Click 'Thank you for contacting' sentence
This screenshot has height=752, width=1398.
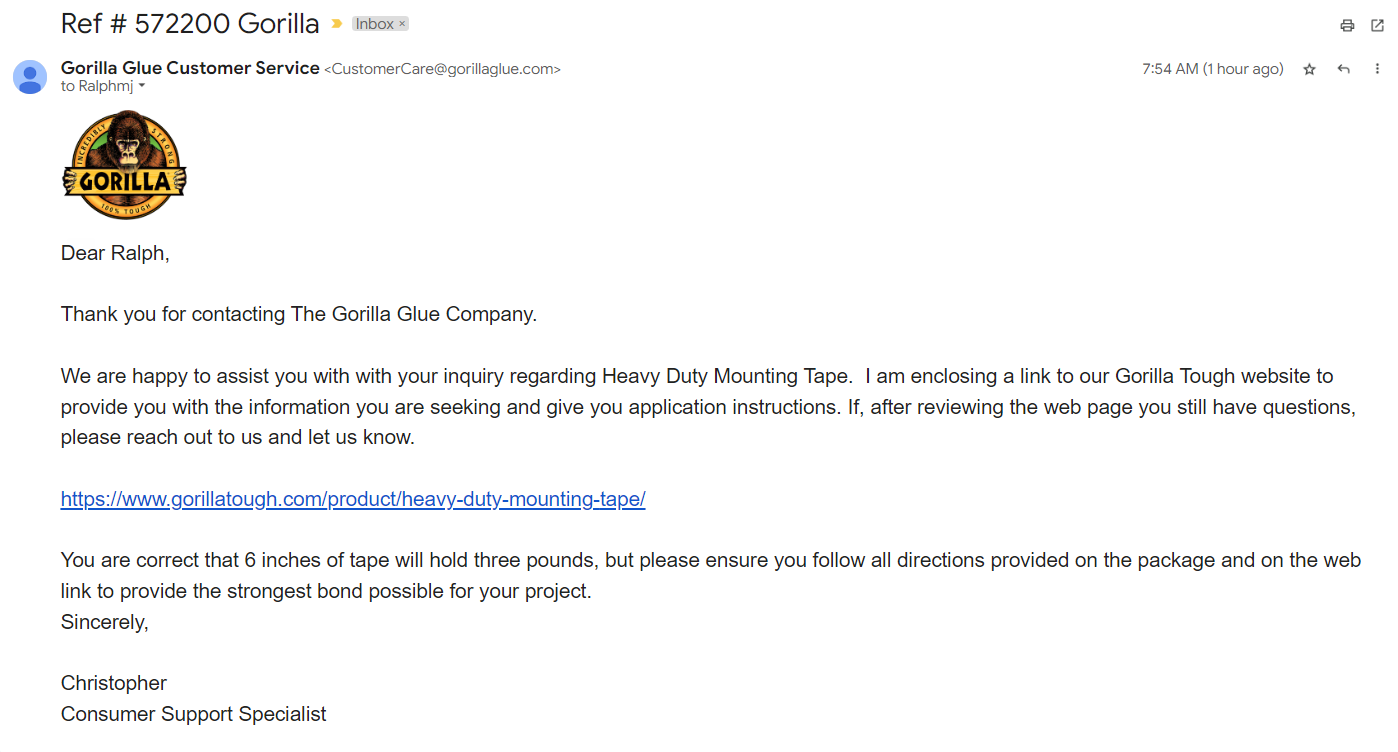[x=299, y=314]
